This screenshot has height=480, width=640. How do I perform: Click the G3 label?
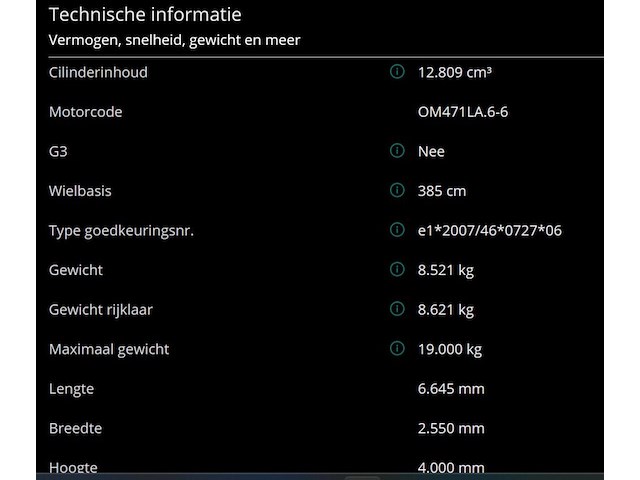pos(58,151)
